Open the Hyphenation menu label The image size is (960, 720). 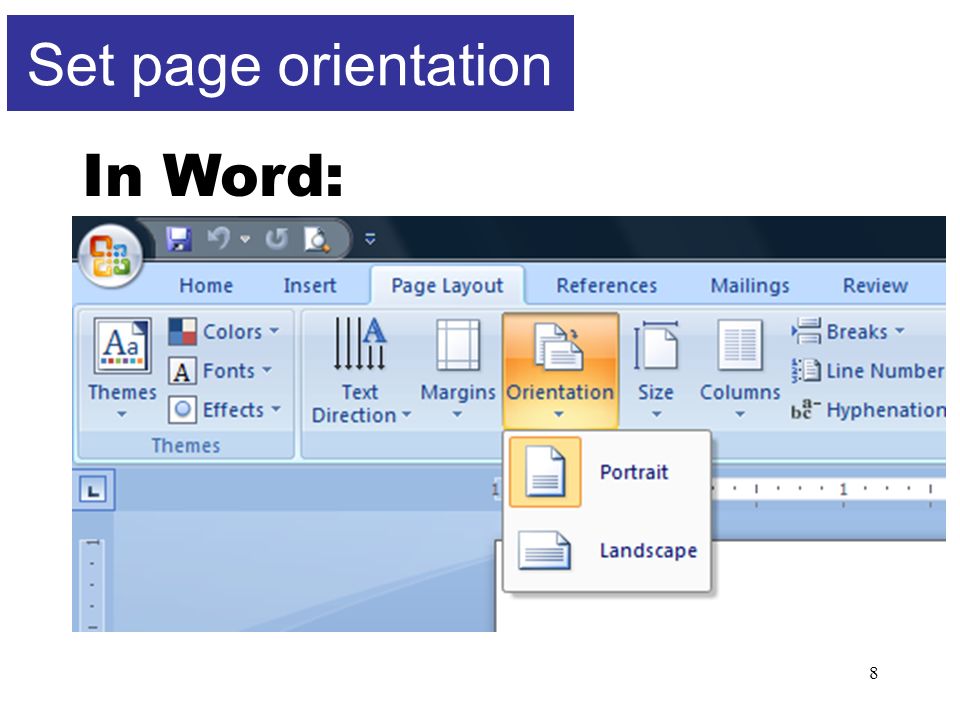tap(886, 410)
